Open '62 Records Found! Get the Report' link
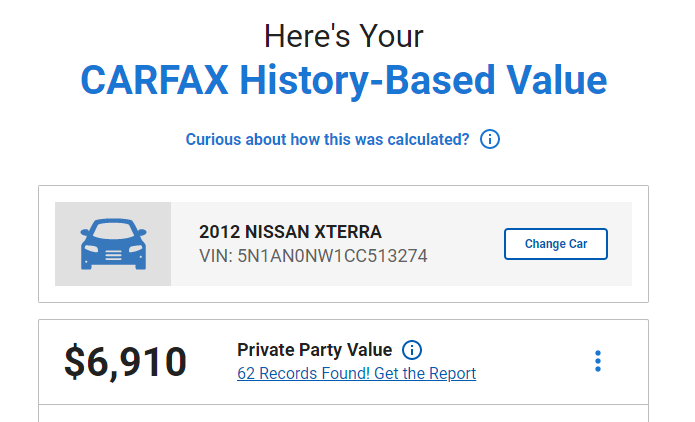This screenshot has width=695, height=422. pos(356,373)
